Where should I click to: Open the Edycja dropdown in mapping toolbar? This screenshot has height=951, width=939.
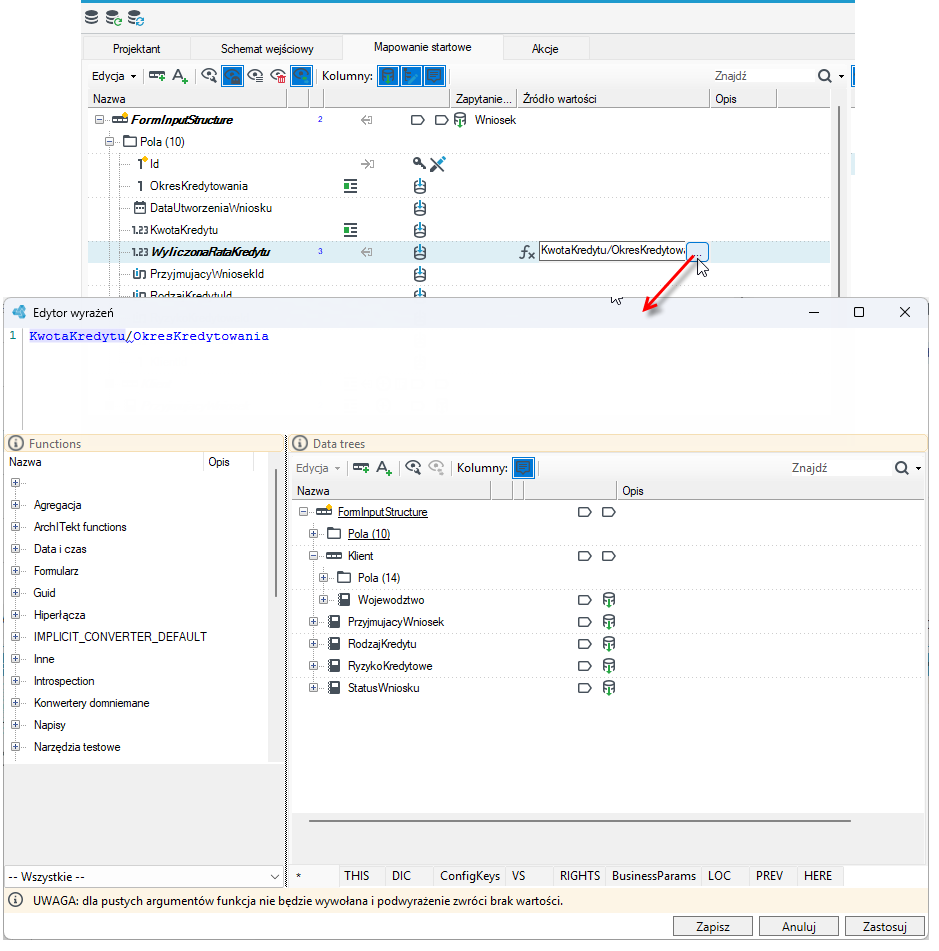(114, 76)
